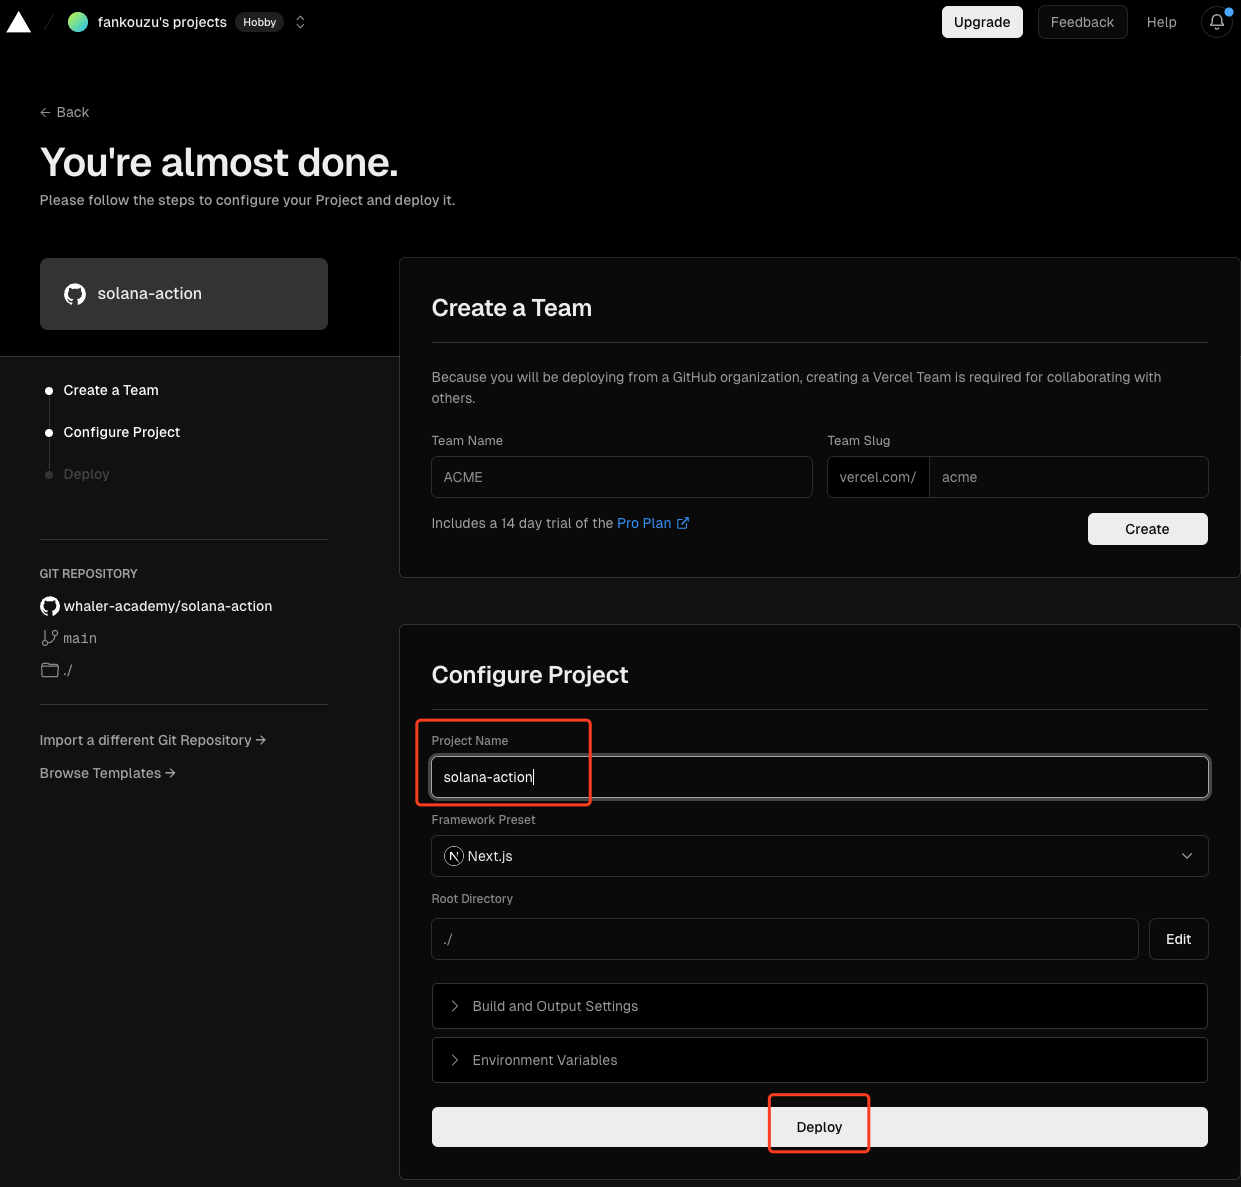The width and height of the screenshot is (1241, 1187).
Task: Focus the Team Name field
Action: pos(621,477)
